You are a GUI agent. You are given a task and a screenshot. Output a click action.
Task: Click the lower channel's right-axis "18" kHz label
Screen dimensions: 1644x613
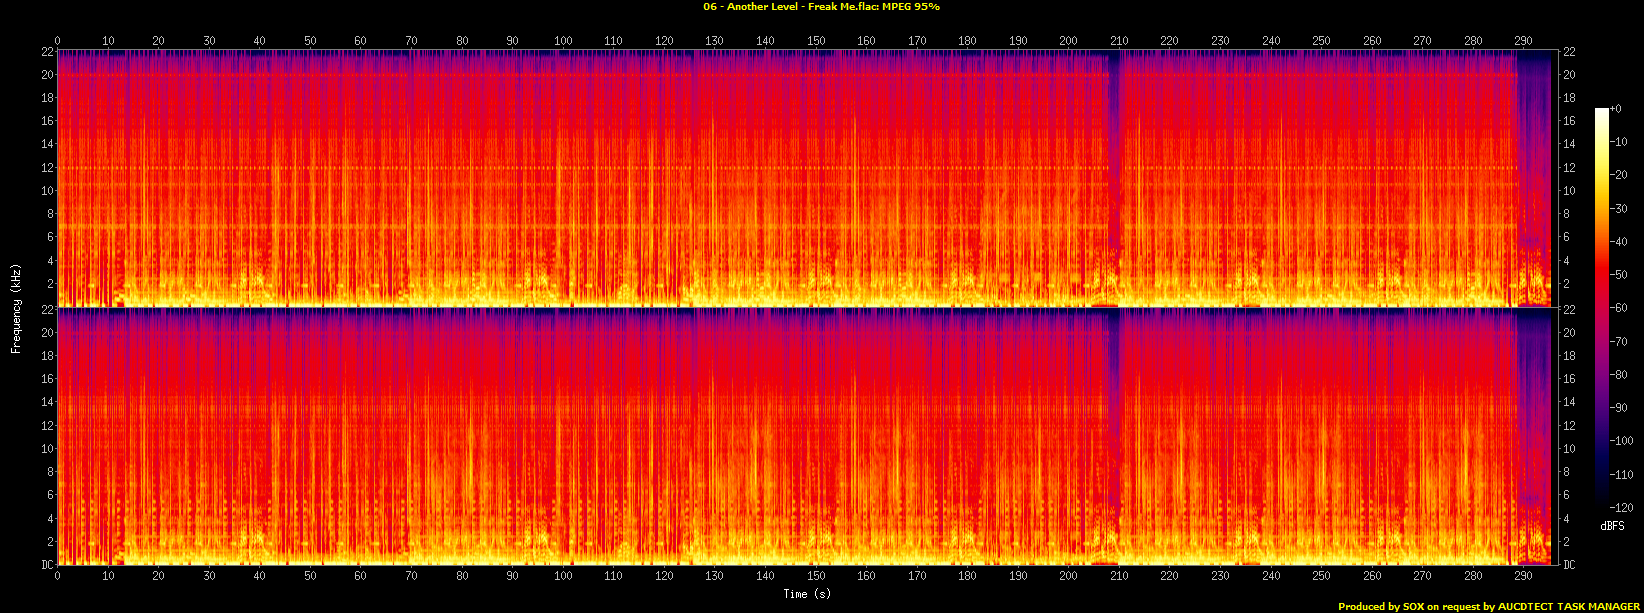click(1569, 356)
